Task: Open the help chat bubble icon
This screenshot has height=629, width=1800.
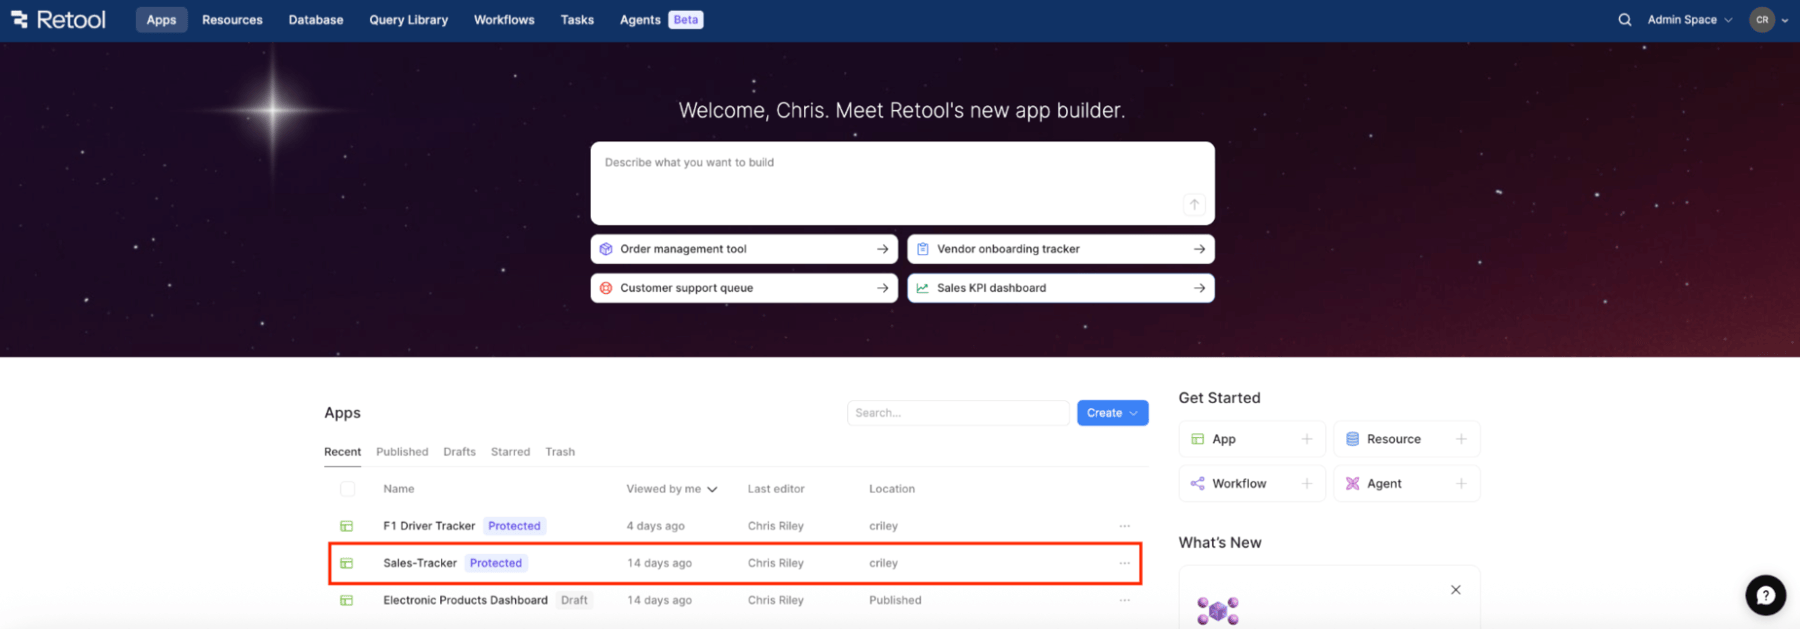Action: [1765, 596]
